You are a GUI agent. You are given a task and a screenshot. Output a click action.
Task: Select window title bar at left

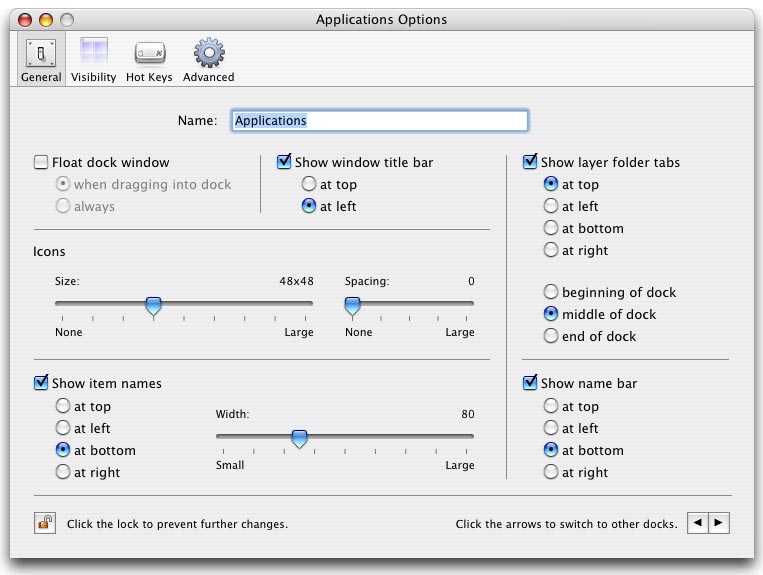point(309,206)
